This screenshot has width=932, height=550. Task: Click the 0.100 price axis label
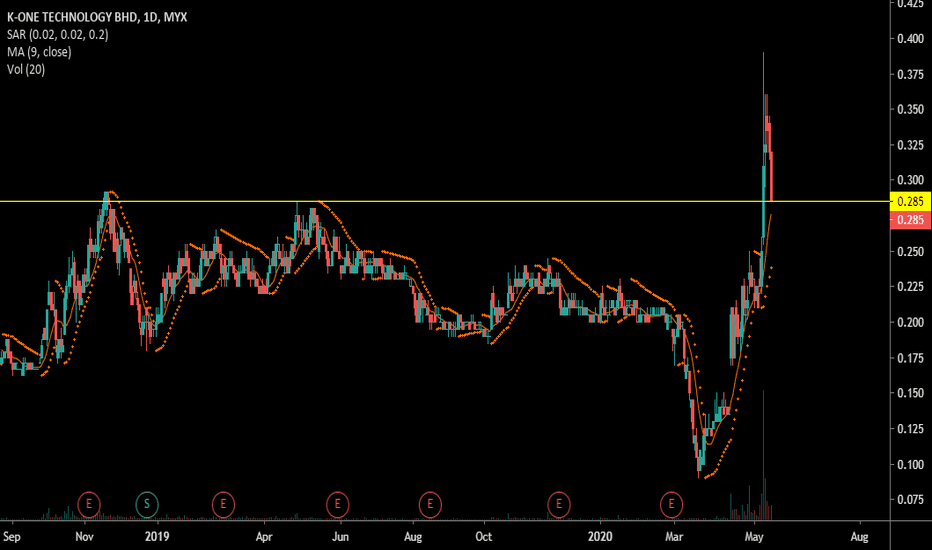pyautogui.click(x=911, y=464)
